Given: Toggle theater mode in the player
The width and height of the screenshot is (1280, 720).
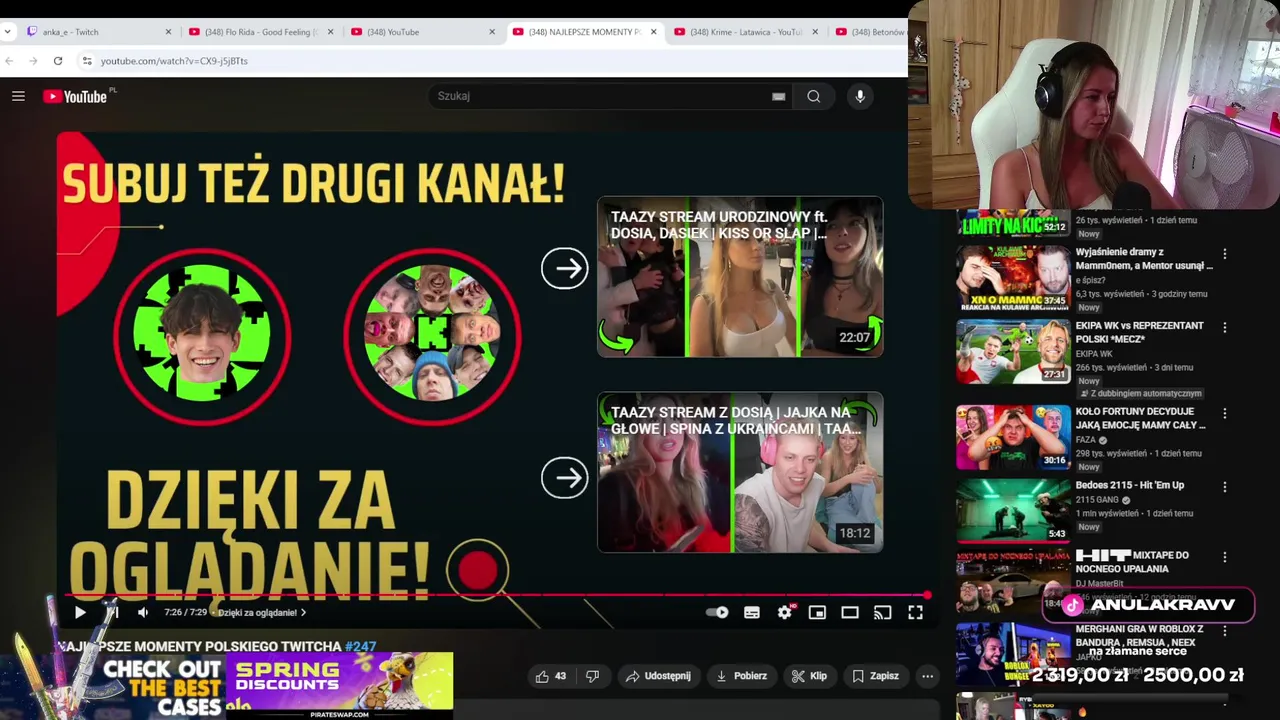Looking at the screenshot, I should [850, 612].
